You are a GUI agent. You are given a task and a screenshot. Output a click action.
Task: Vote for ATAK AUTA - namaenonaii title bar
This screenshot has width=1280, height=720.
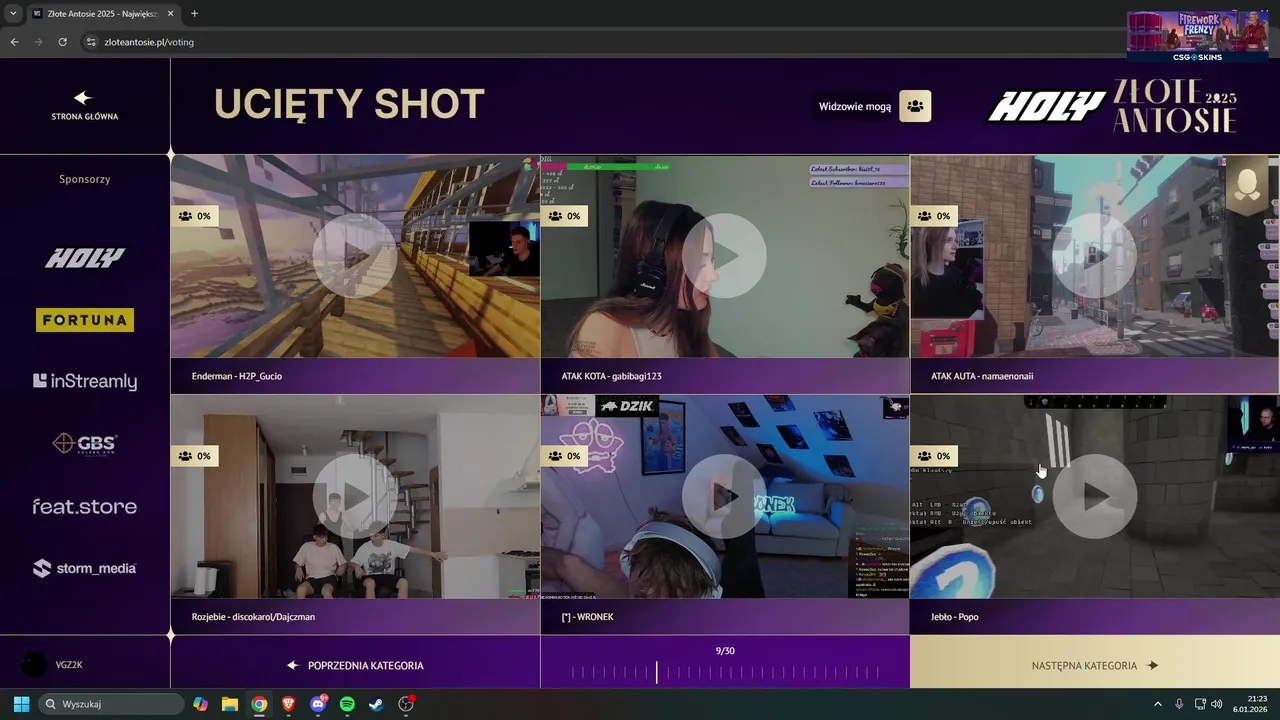[1094, 376]
